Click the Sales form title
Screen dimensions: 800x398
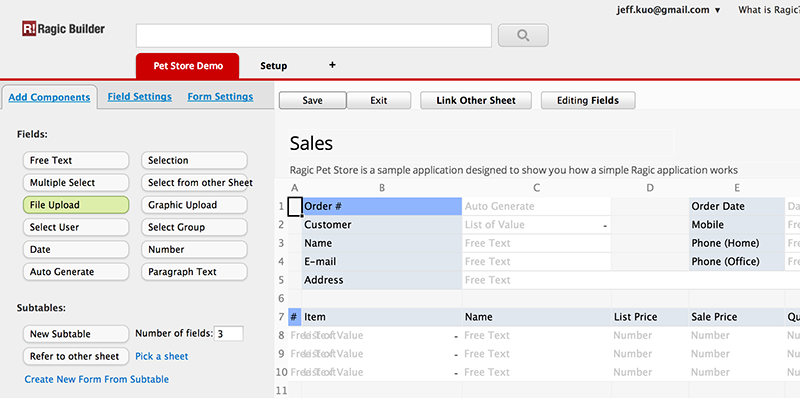(311, 143)
